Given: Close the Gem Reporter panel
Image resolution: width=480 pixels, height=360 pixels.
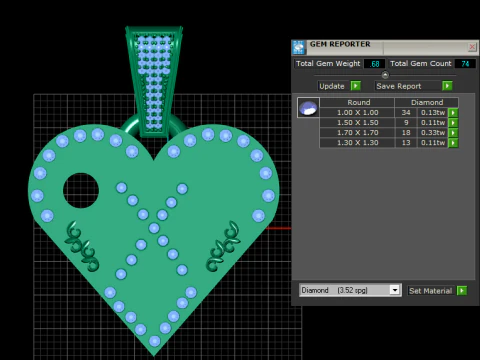Looking at the screenshot, I should (472, 47).
